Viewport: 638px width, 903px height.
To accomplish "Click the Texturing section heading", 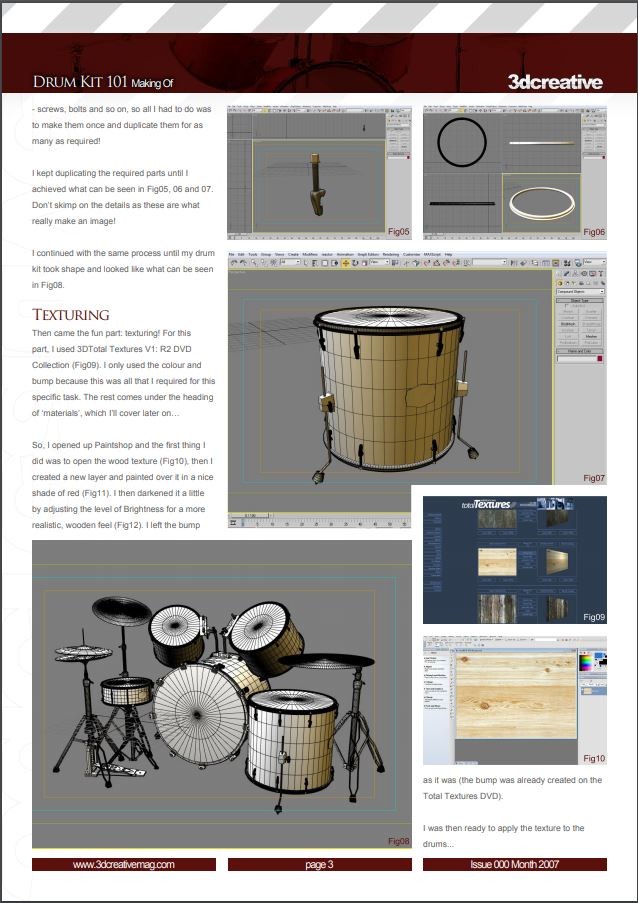I will tap(71, 314).
